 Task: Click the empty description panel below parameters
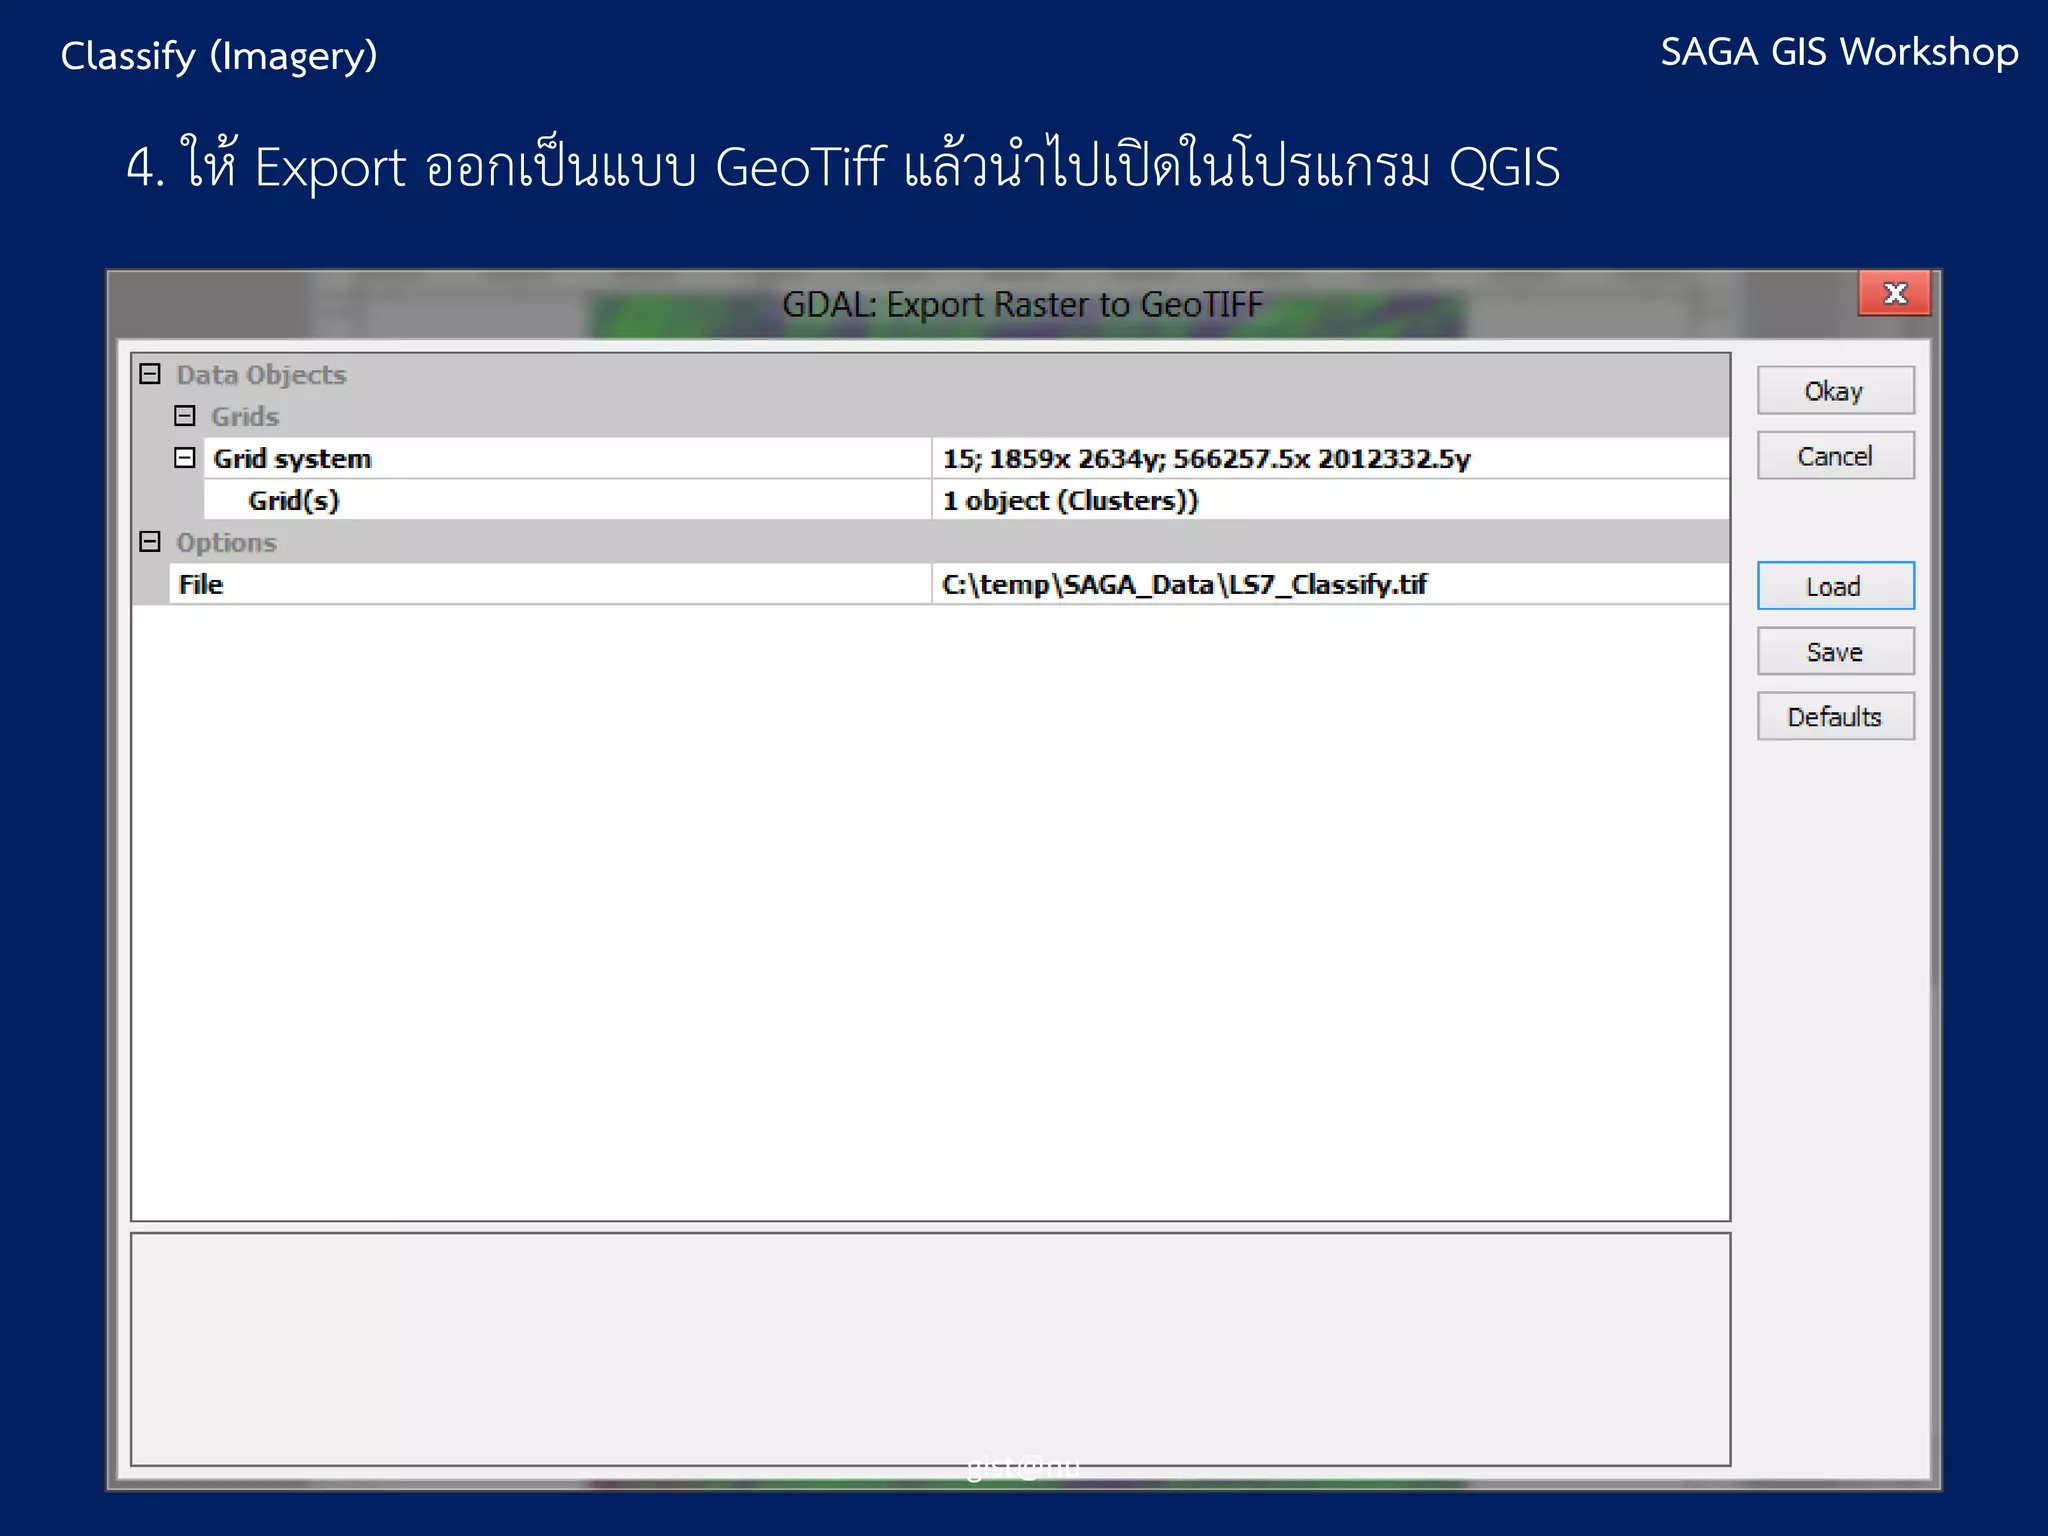tap(930, 1350)
